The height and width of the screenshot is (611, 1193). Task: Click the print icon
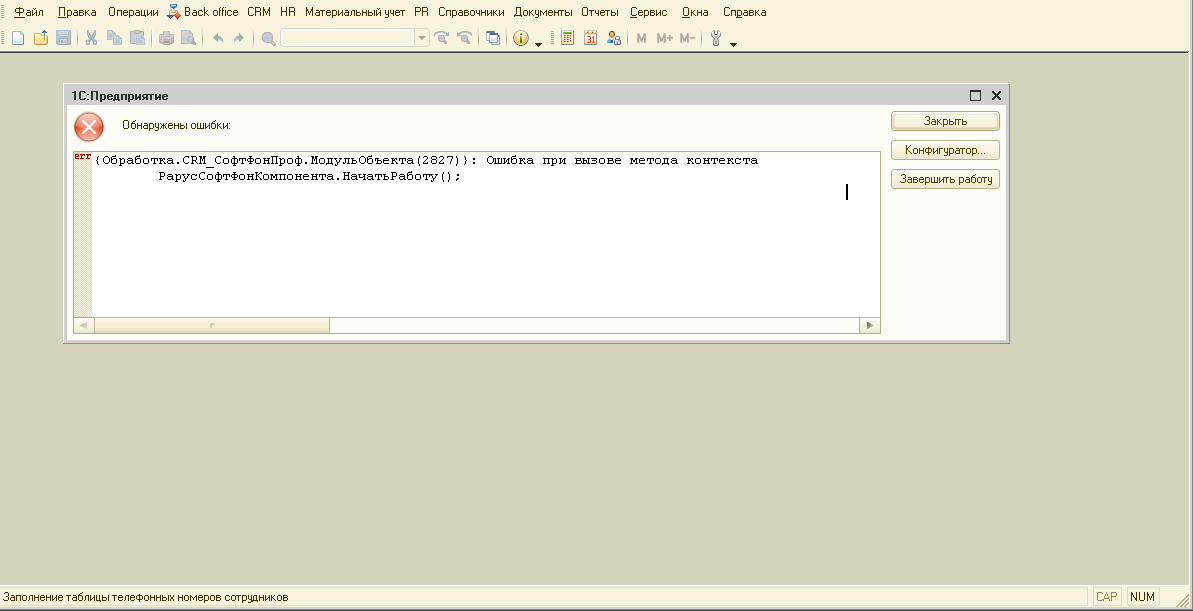[x=166, y=38]
